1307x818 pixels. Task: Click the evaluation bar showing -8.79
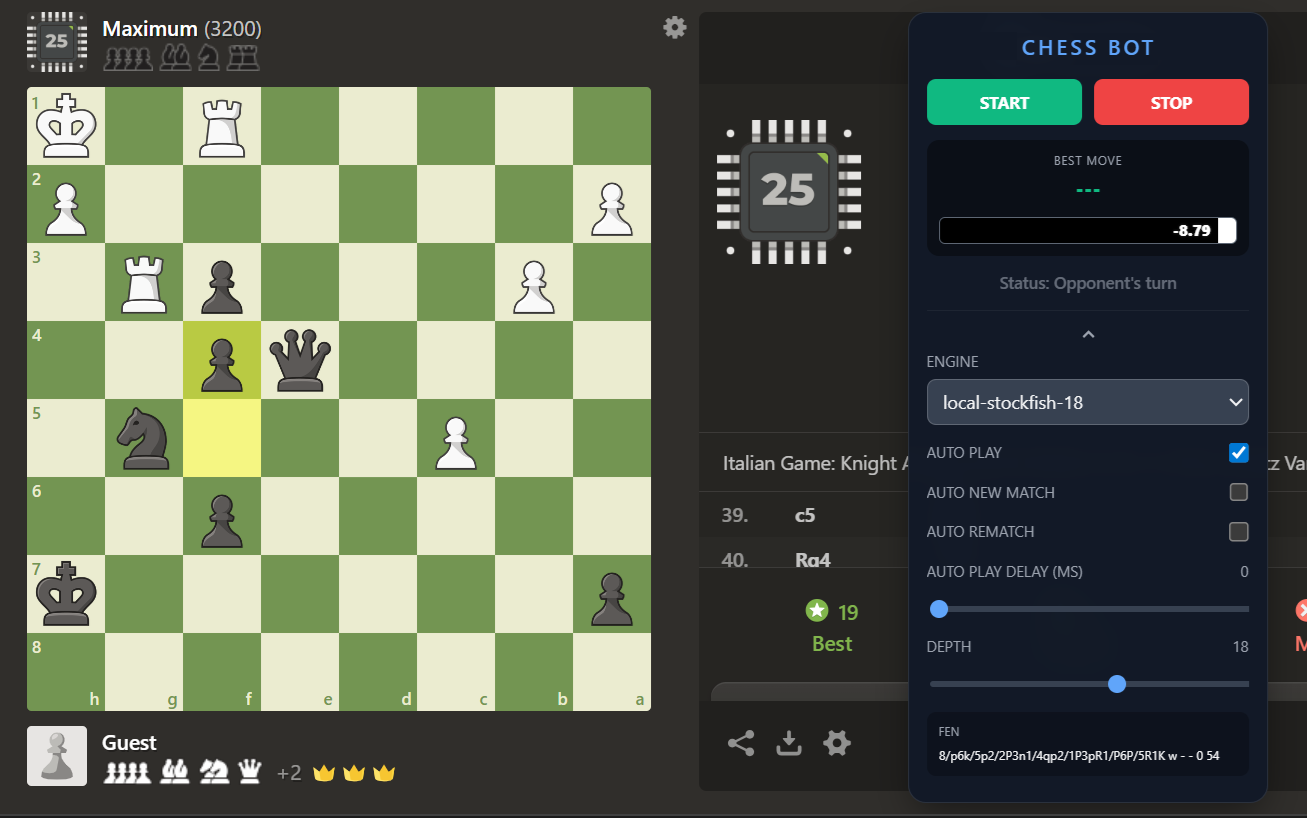point(1088,230)
